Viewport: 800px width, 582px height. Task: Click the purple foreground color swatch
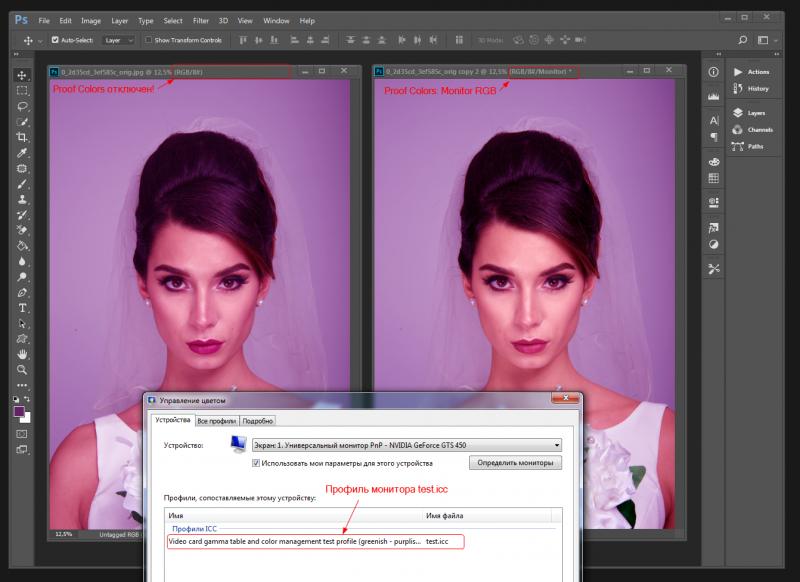19,412
